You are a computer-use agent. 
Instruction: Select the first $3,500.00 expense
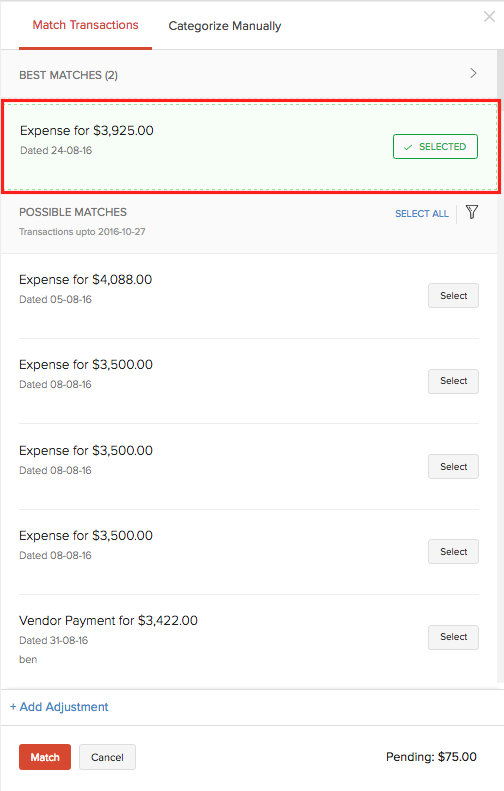(454, 381)
